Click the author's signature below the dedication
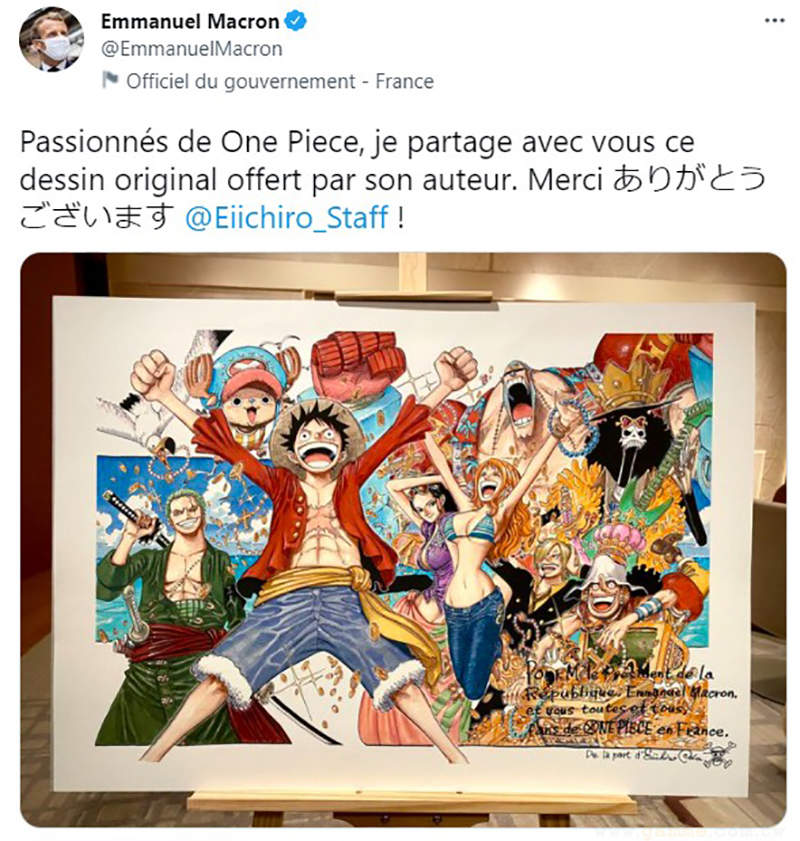The image size is (800, 841). pos(662,754)
